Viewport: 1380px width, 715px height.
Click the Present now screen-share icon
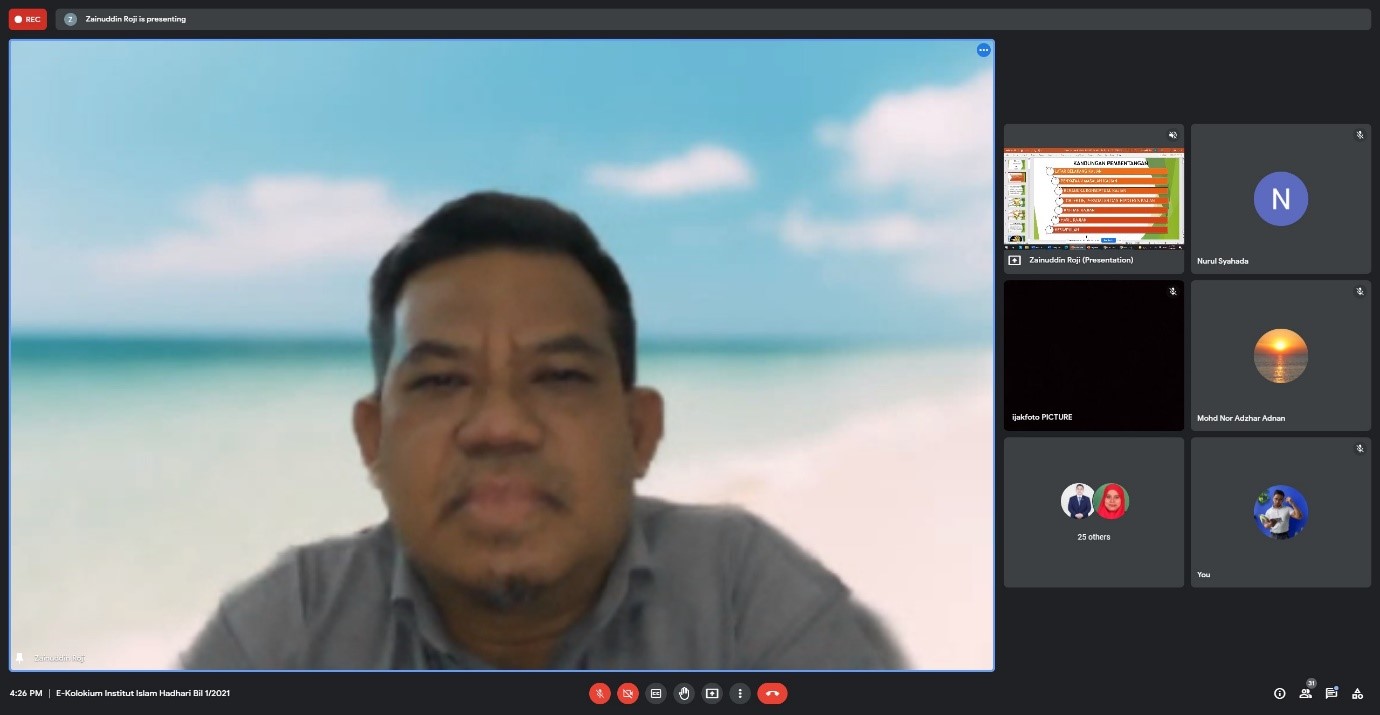[x=712, y=693]
